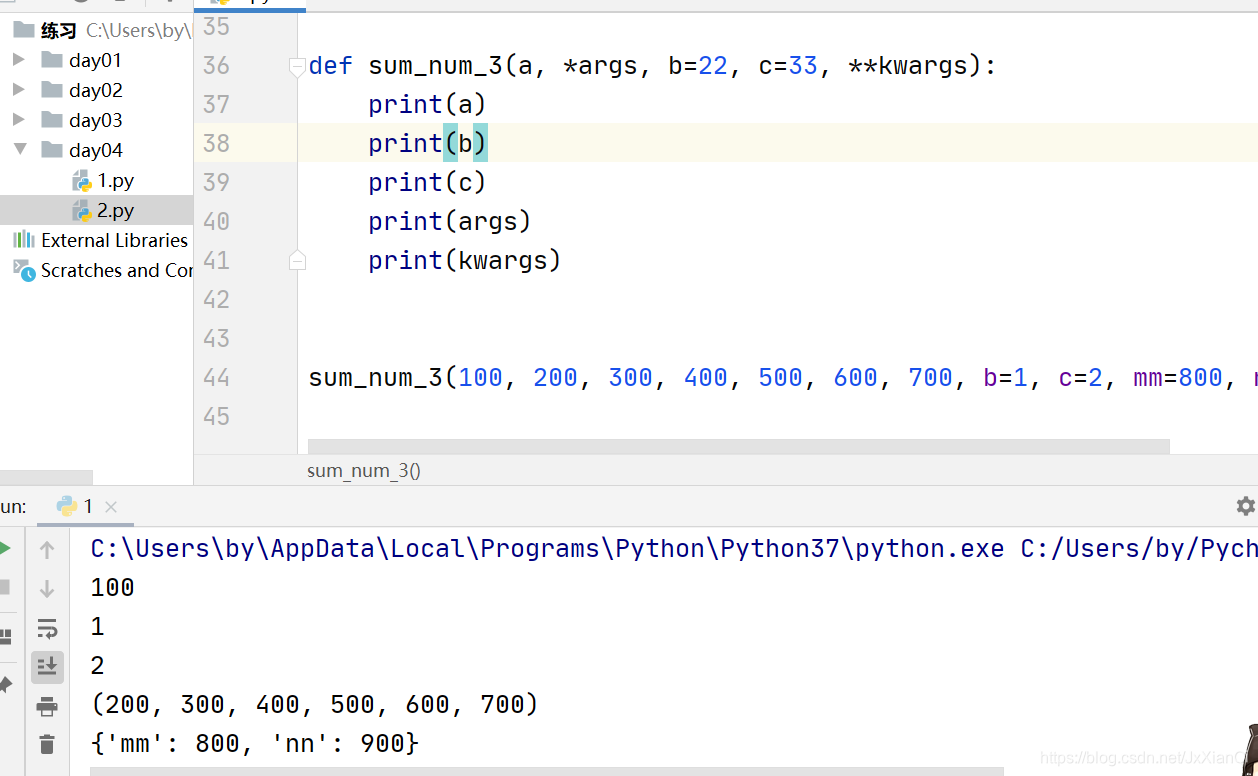This screenshot has width=1258, height=776.
Task: Close the Run tab named 1
Action: tap(111, 507)
